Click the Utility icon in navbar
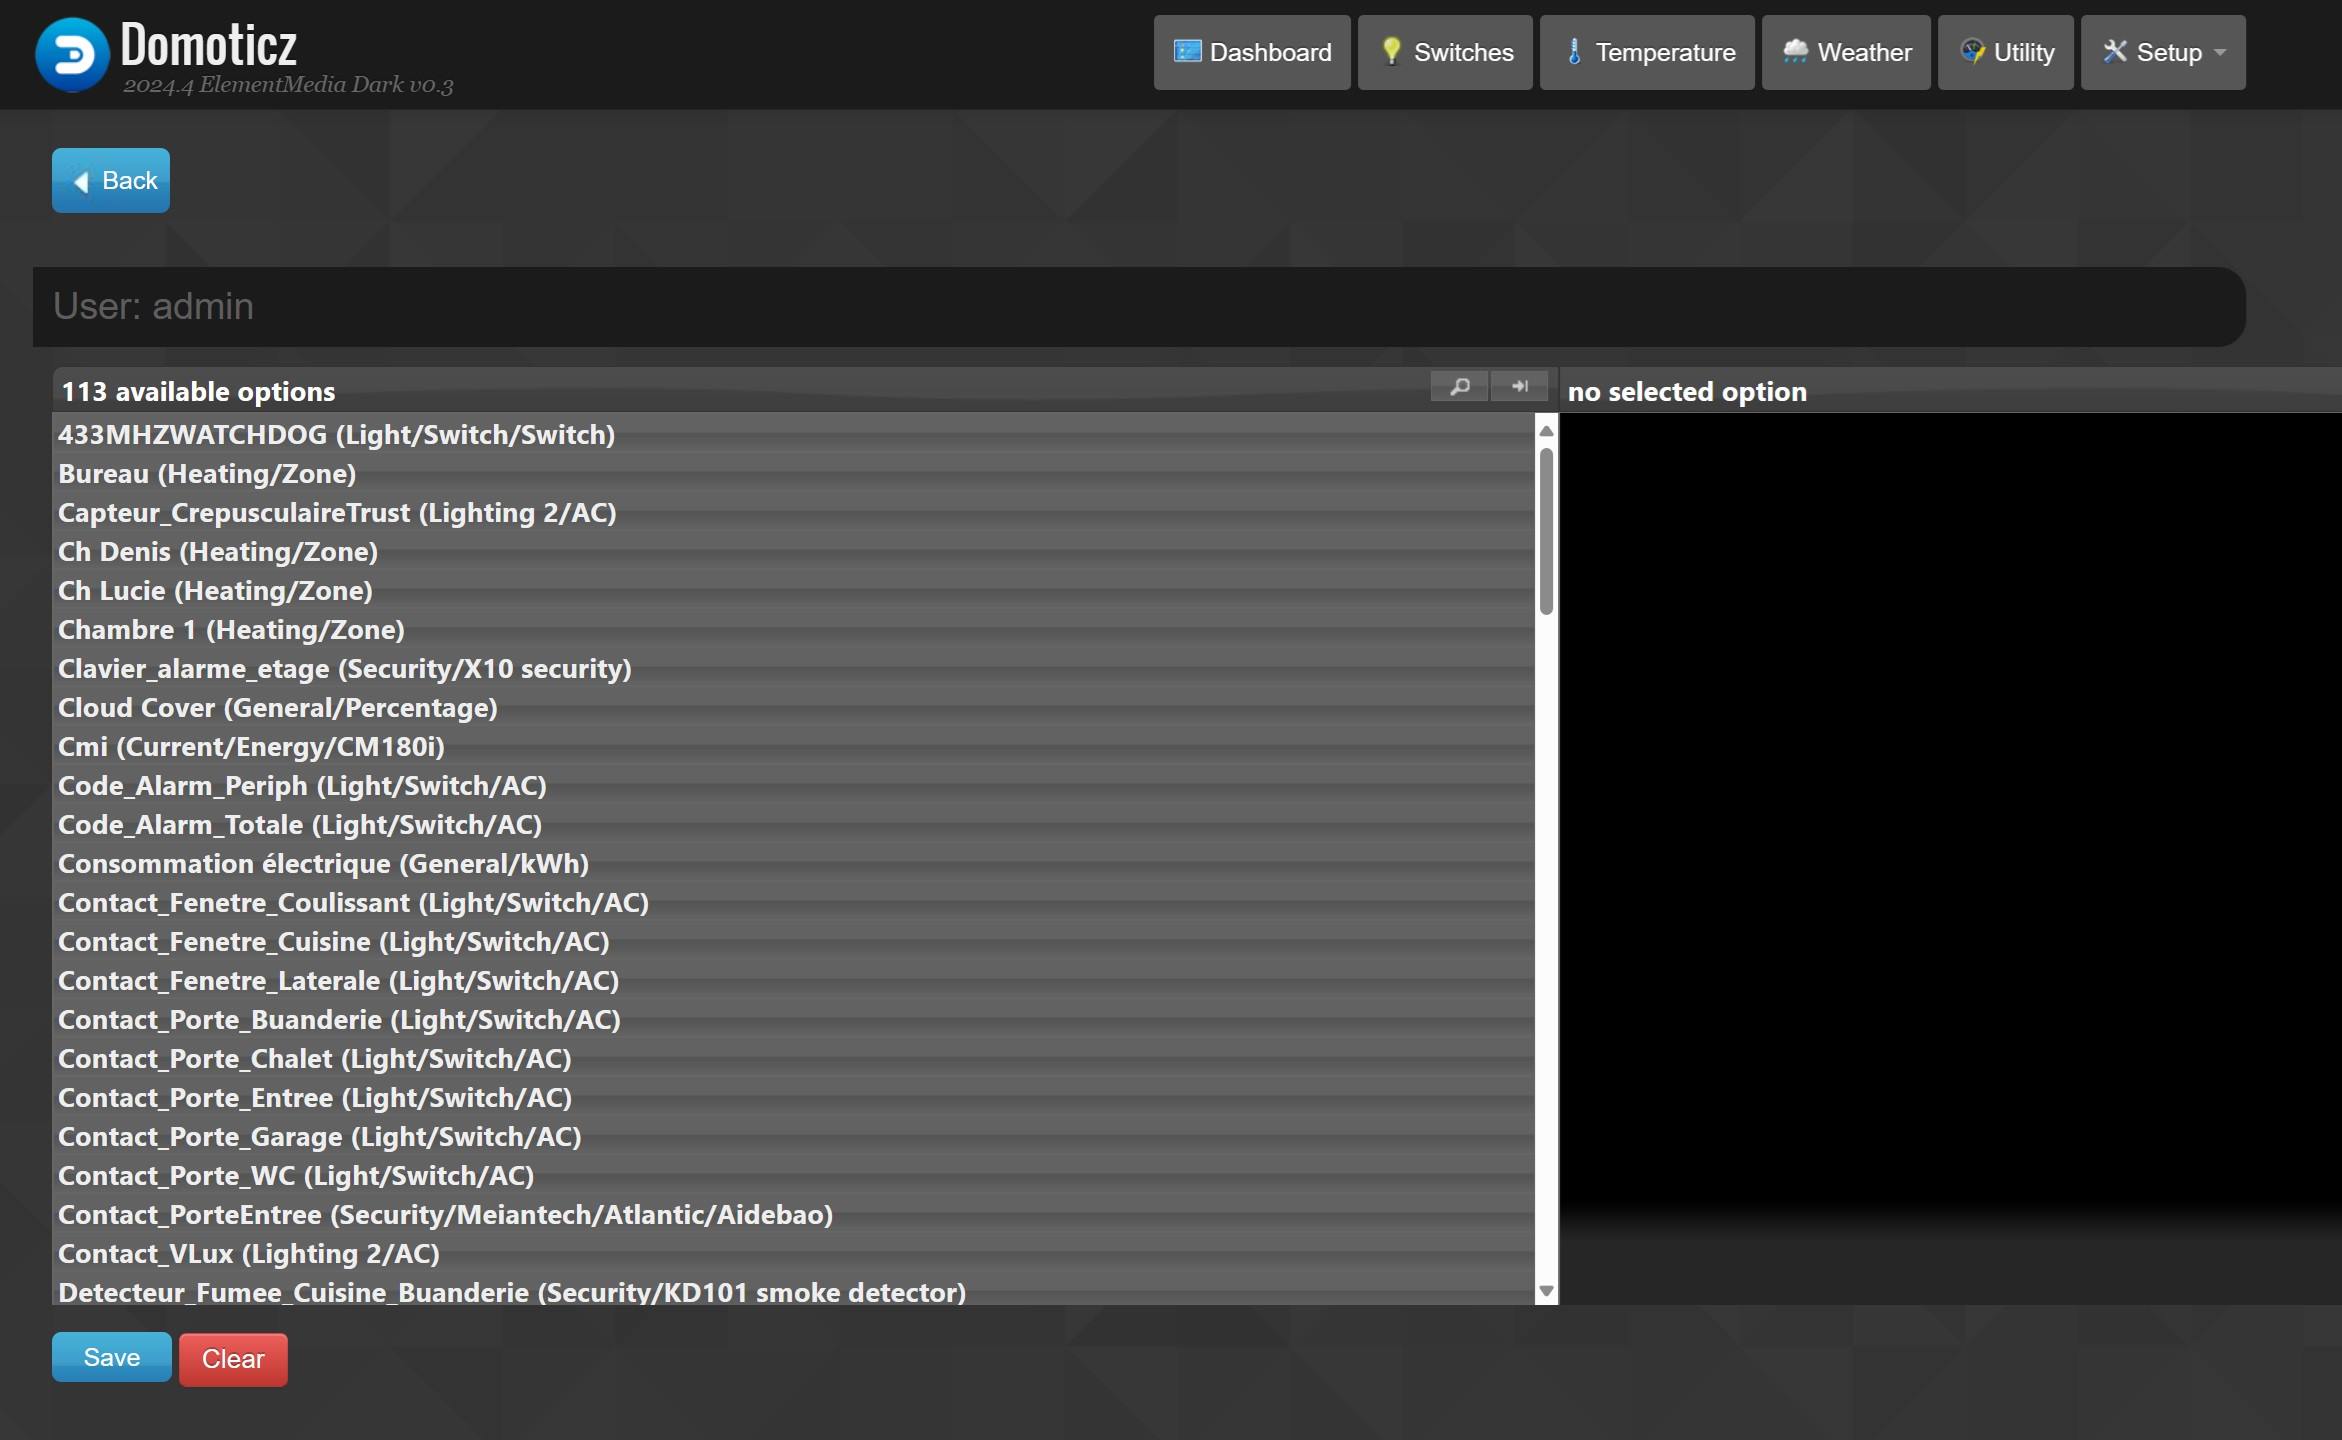 click(x=1974, y=52)
